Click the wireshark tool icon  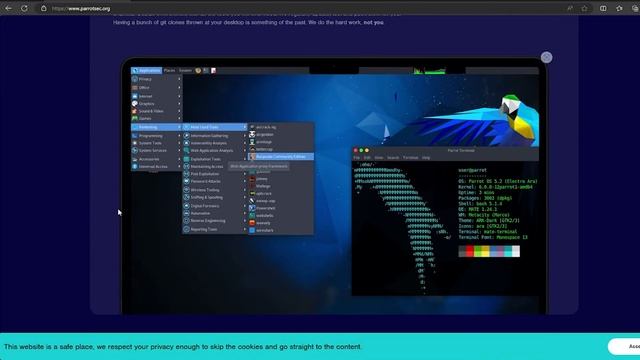252,230
